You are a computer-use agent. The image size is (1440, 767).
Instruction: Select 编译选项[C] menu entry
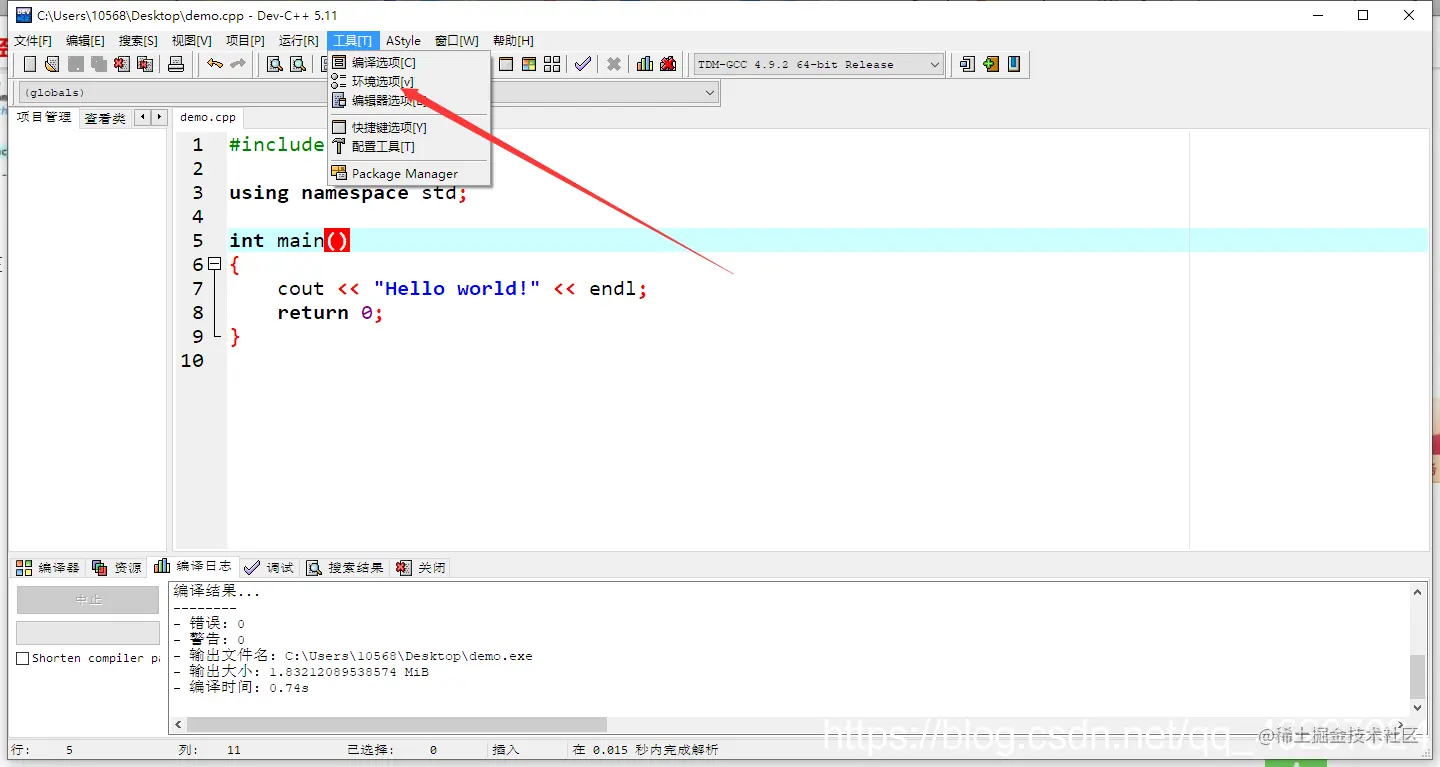(409, 62)
